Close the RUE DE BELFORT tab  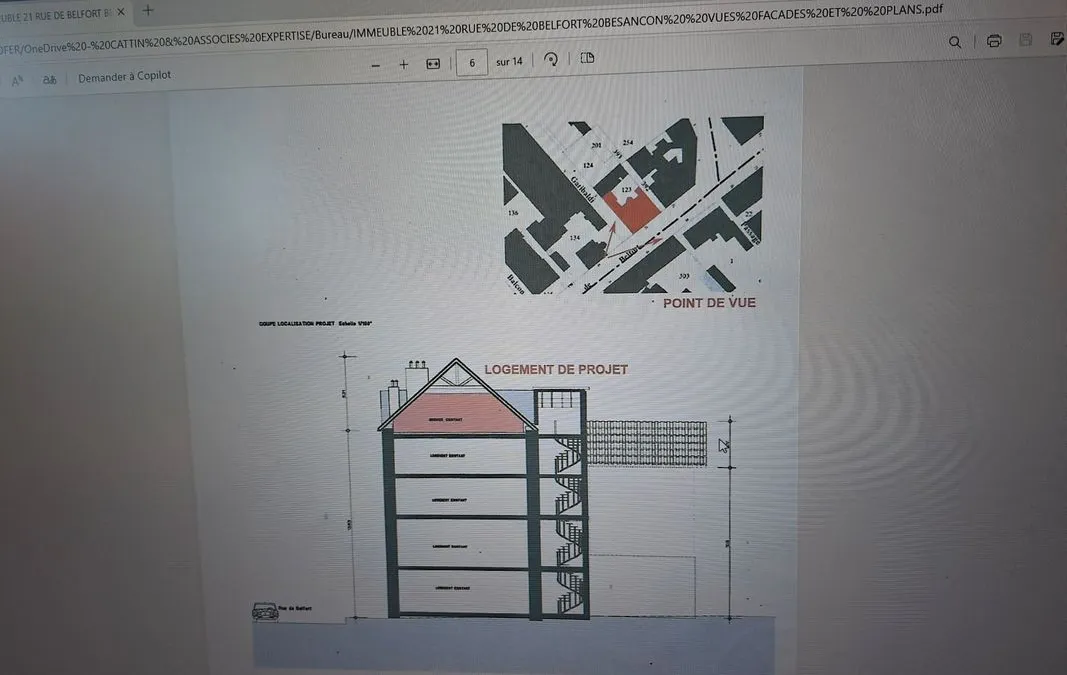click(120, 12)
